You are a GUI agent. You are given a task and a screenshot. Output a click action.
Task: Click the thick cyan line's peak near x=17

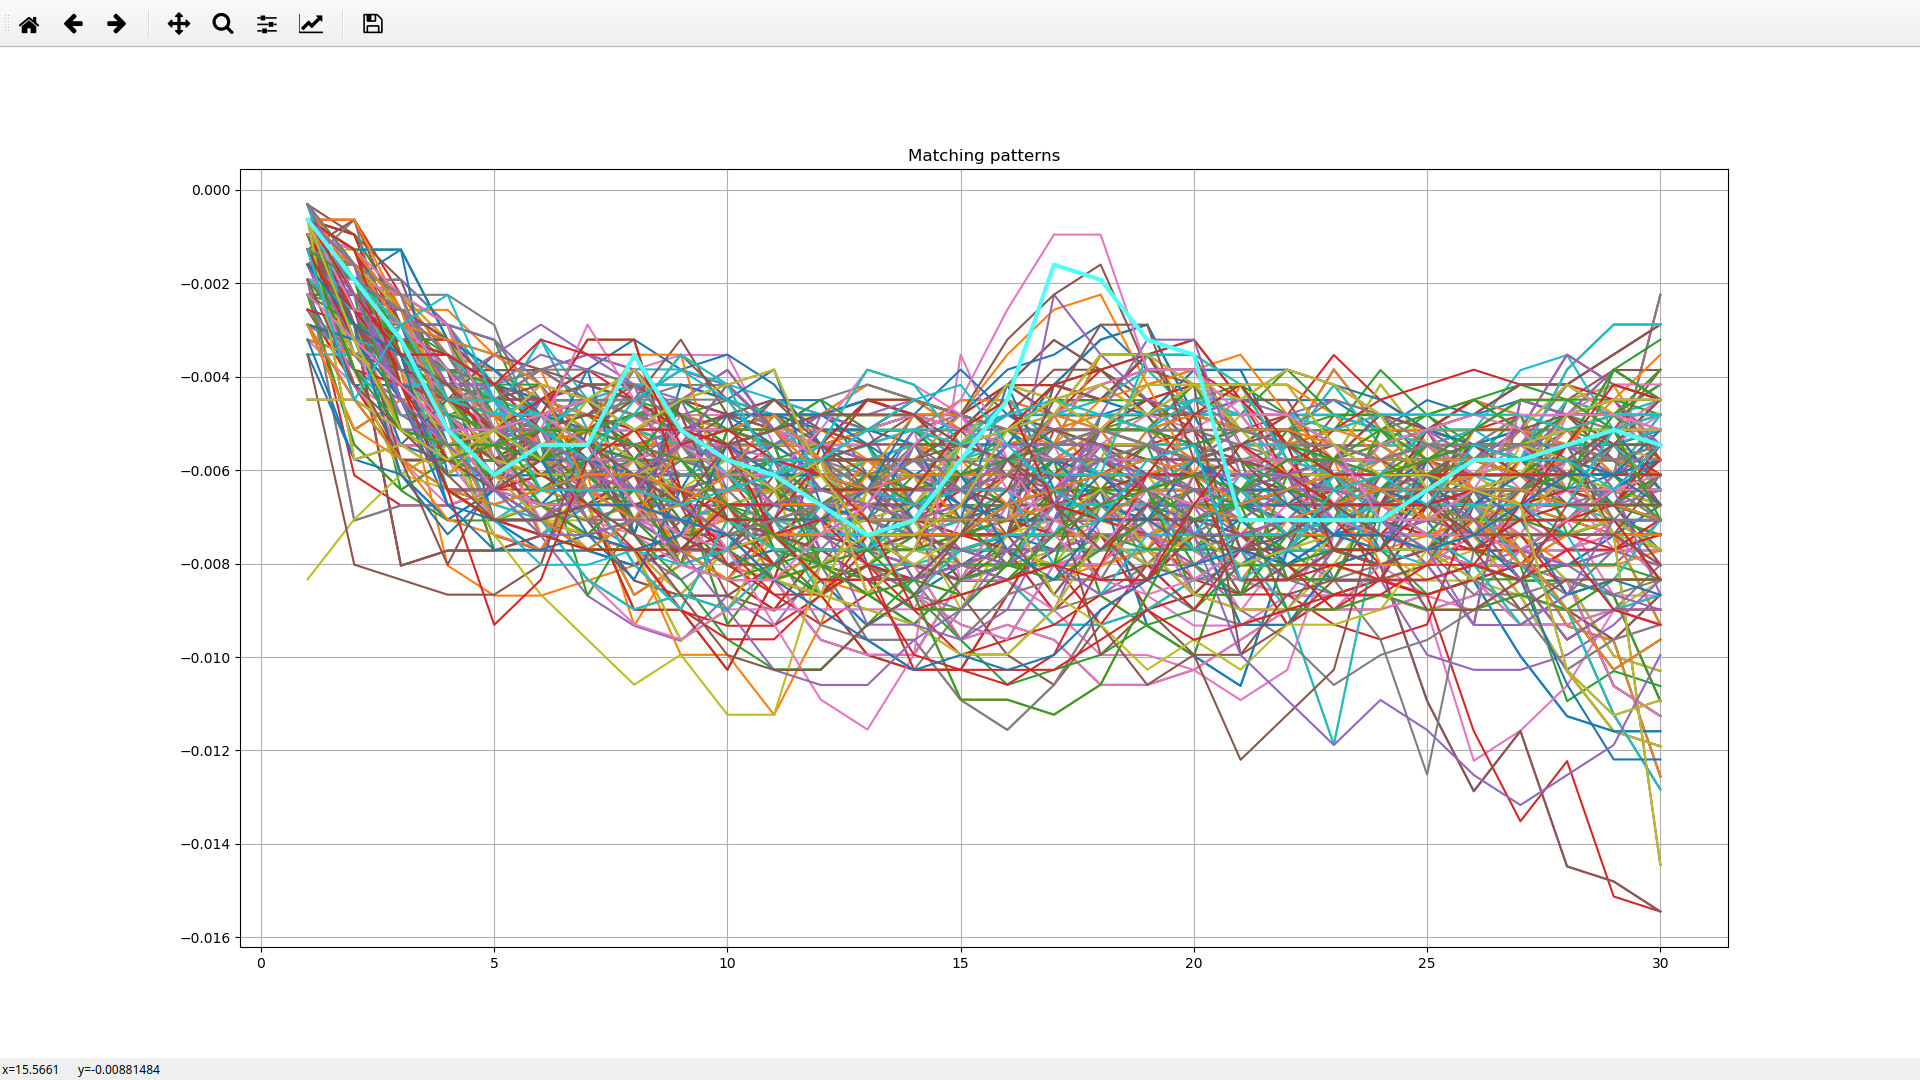point(1054,265)
